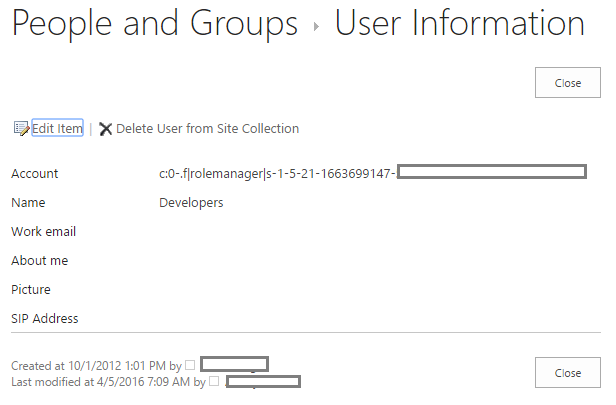
Task: Click the Work email field label
Action: [x=43, y=232]
